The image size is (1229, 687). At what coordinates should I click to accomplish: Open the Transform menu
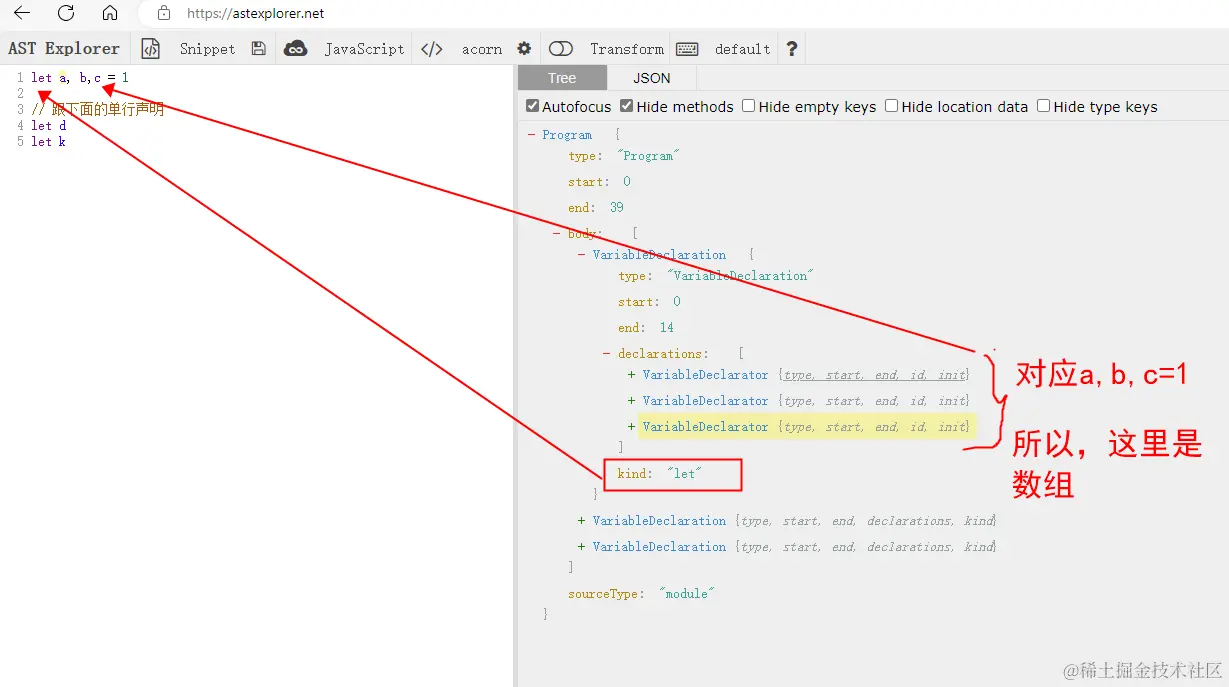[627, 49]
